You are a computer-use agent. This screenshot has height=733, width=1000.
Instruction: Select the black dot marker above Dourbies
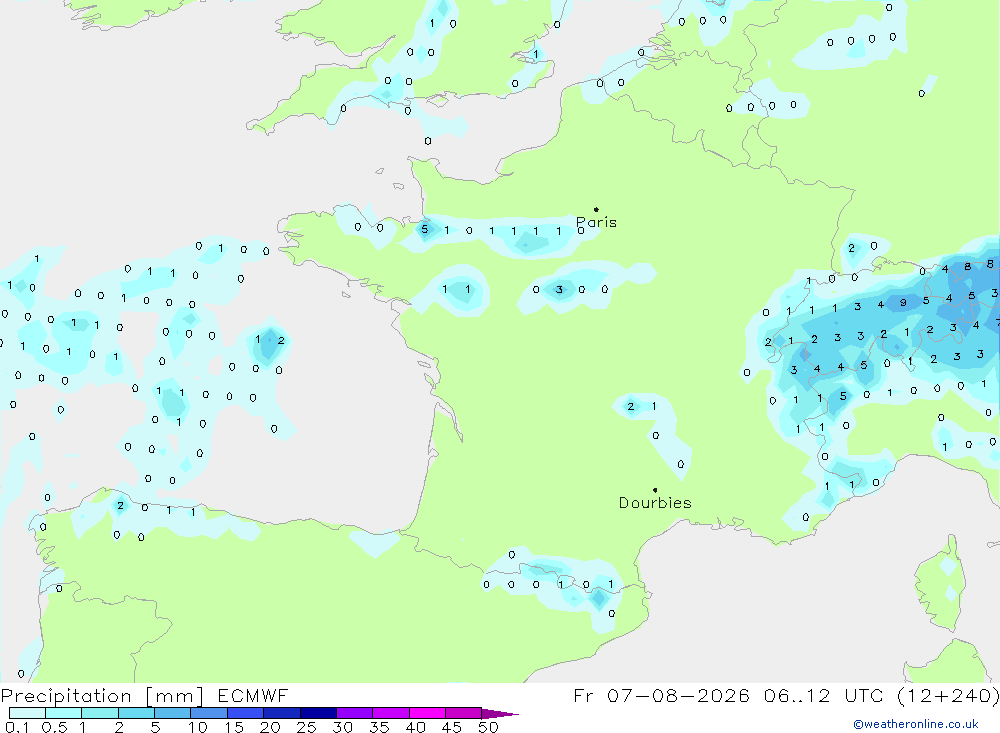click(x=655, y=490)
